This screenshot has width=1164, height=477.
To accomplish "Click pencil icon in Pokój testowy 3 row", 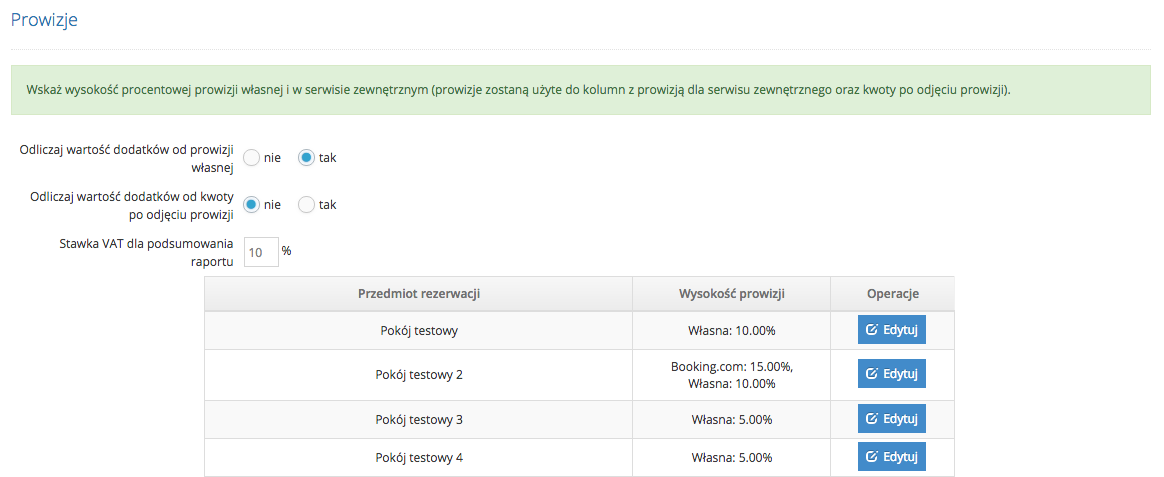I will (x=872, y=419).
